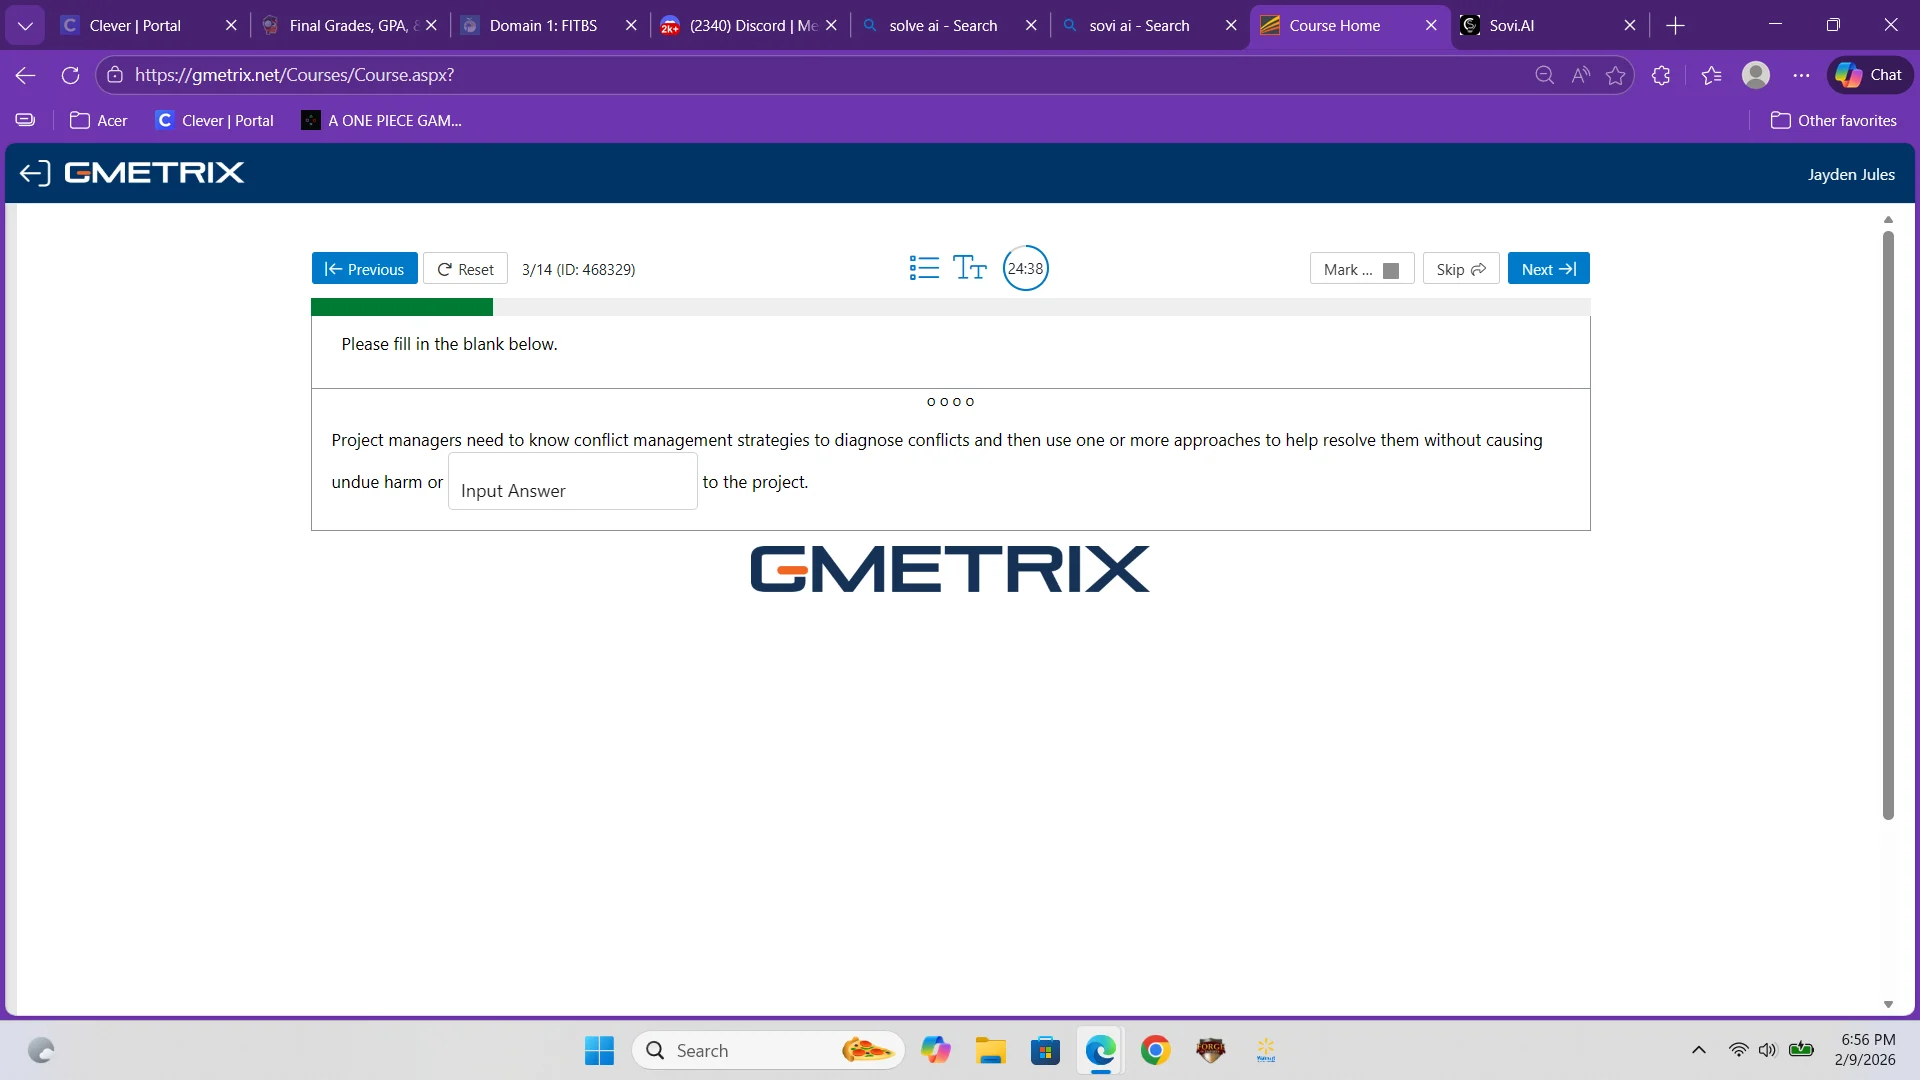Open Copilot Chat button

(x=1869, y=75)
